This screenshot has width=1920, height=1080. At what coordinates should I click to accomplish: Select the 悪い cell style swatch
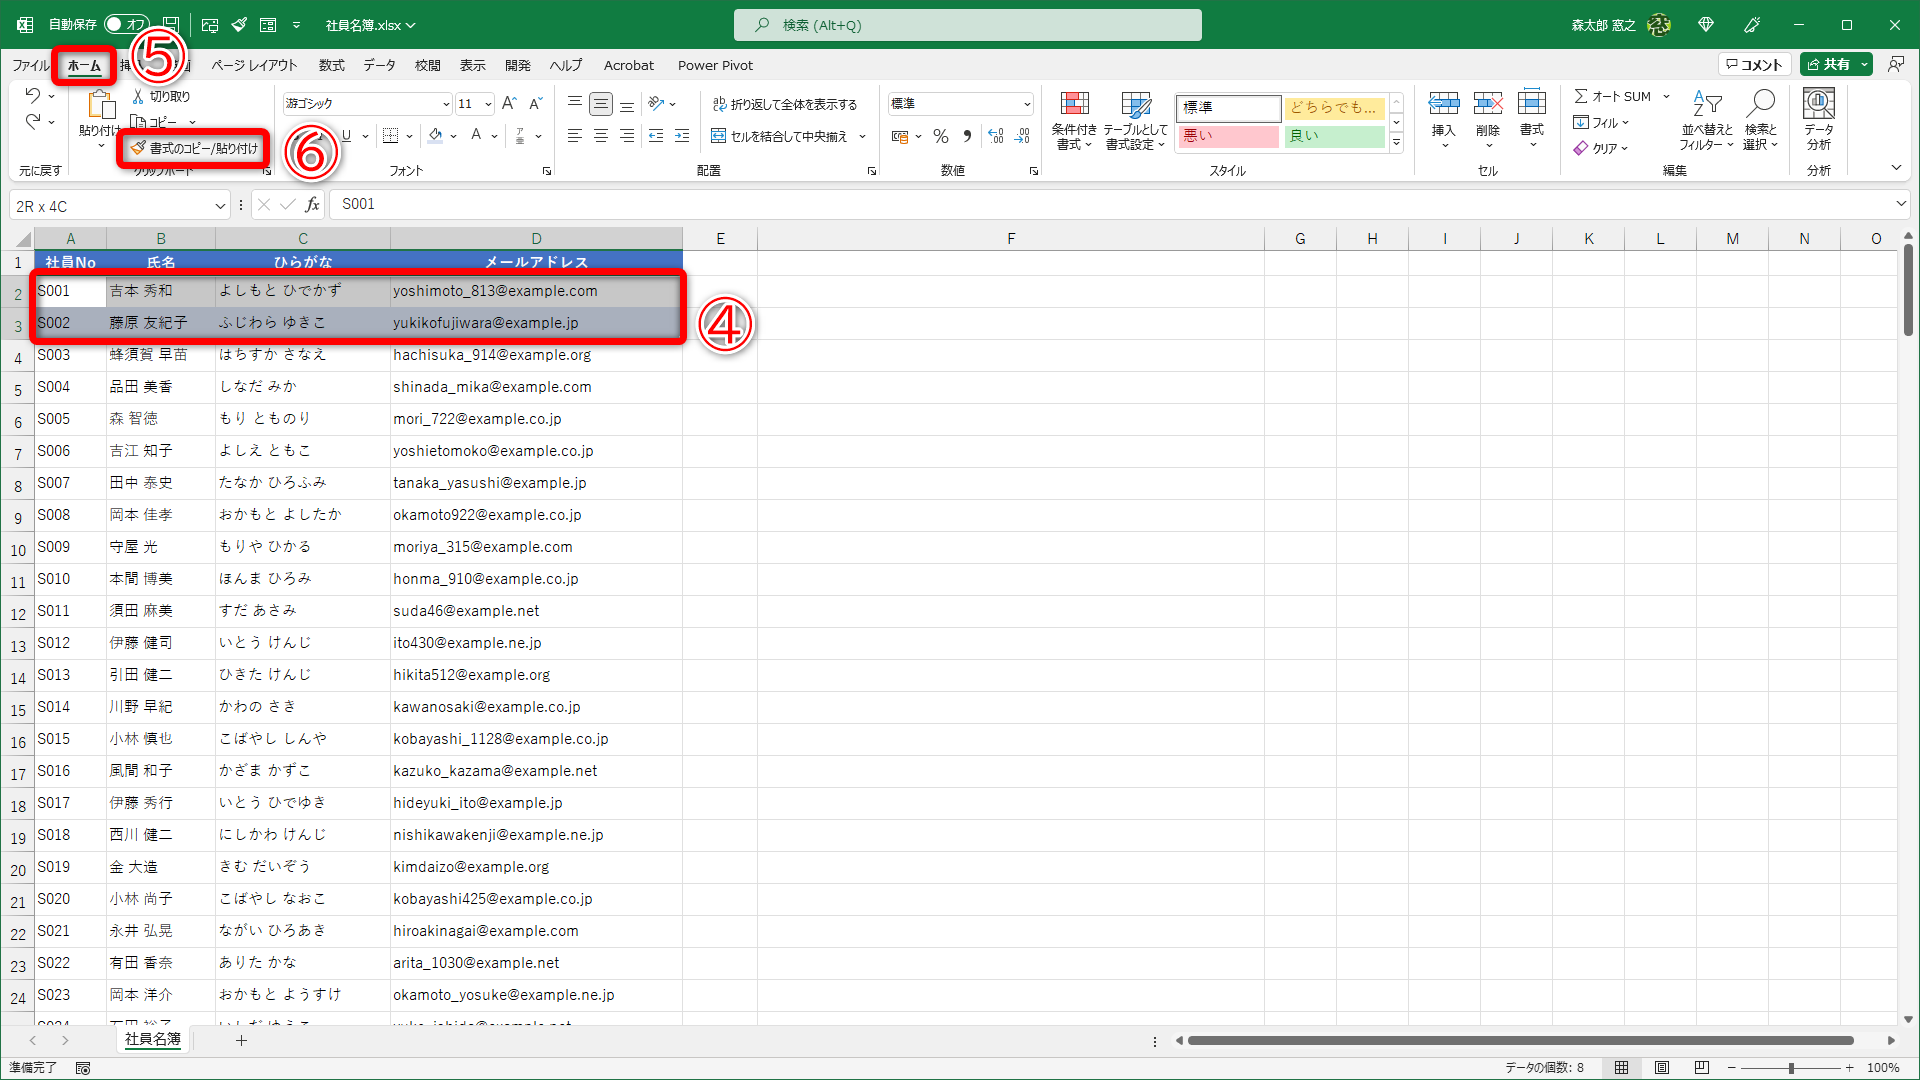(x=1228, y=136)
